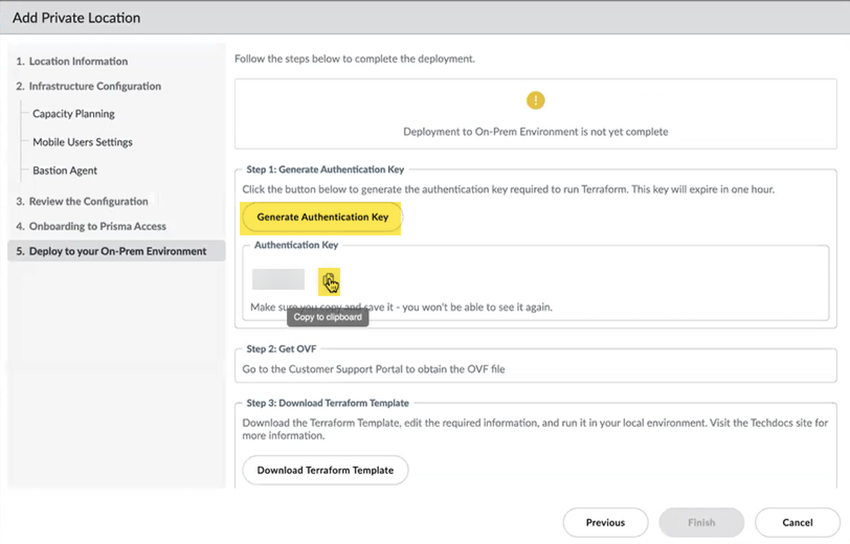This screenshot has width=850, height=544.
Task: Open the Location Information step
Action: tap(78, 61)
